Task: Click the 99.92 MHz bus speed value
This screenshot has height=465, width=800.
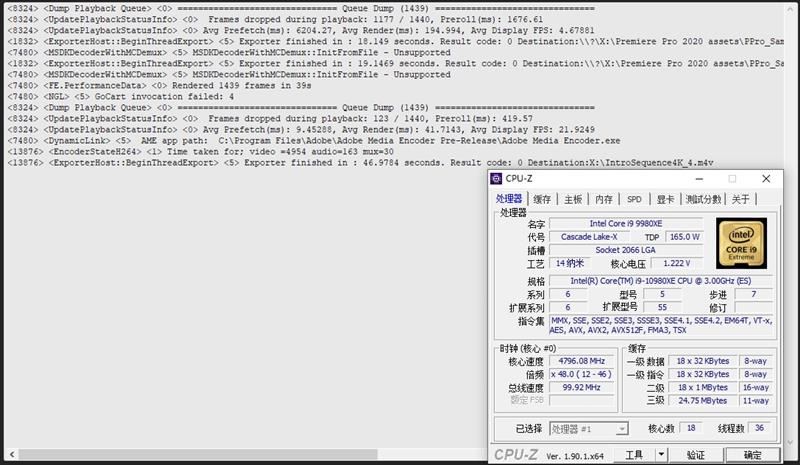Action: 581,387
